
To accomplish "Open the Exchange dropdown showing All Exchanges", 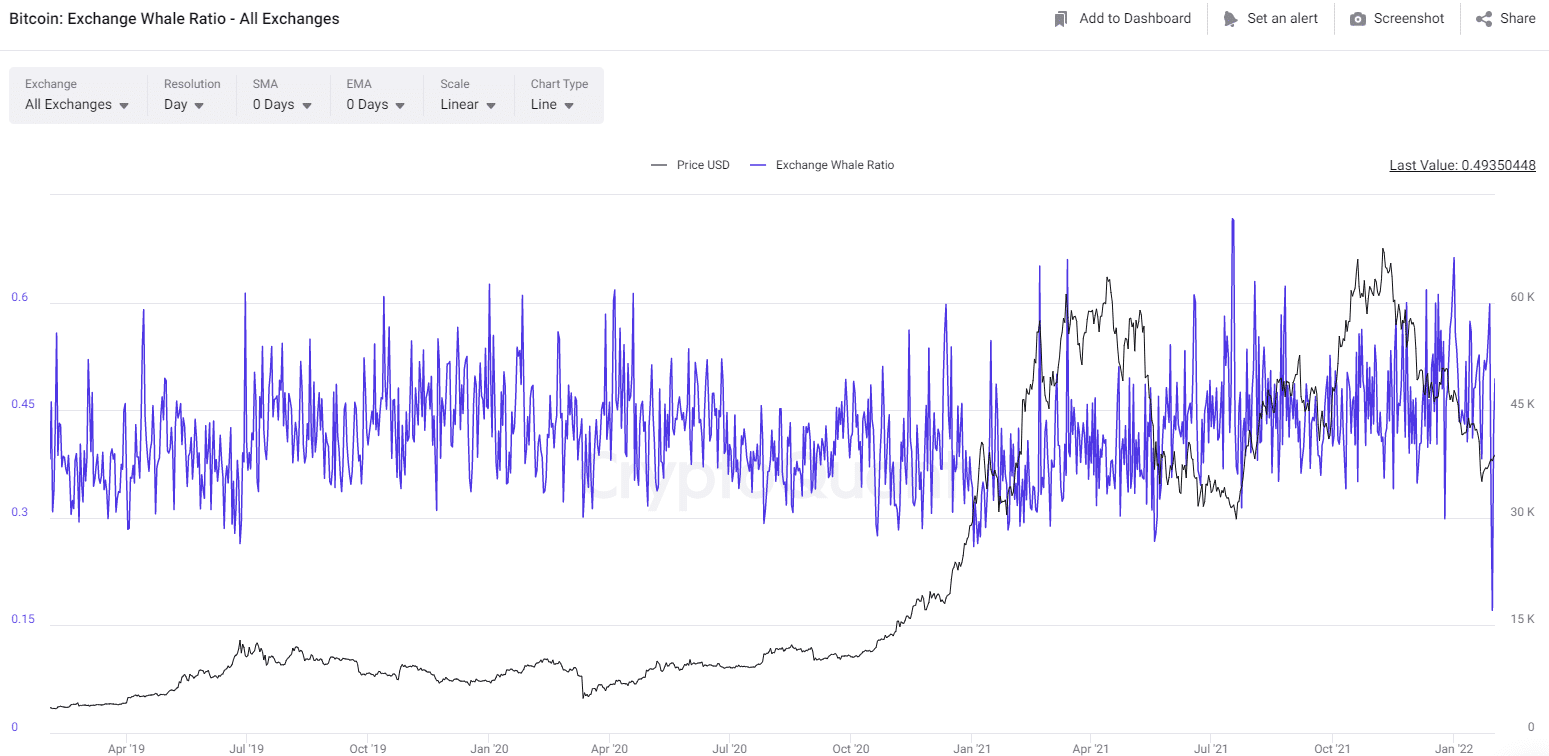I will [x=77, y=105].
